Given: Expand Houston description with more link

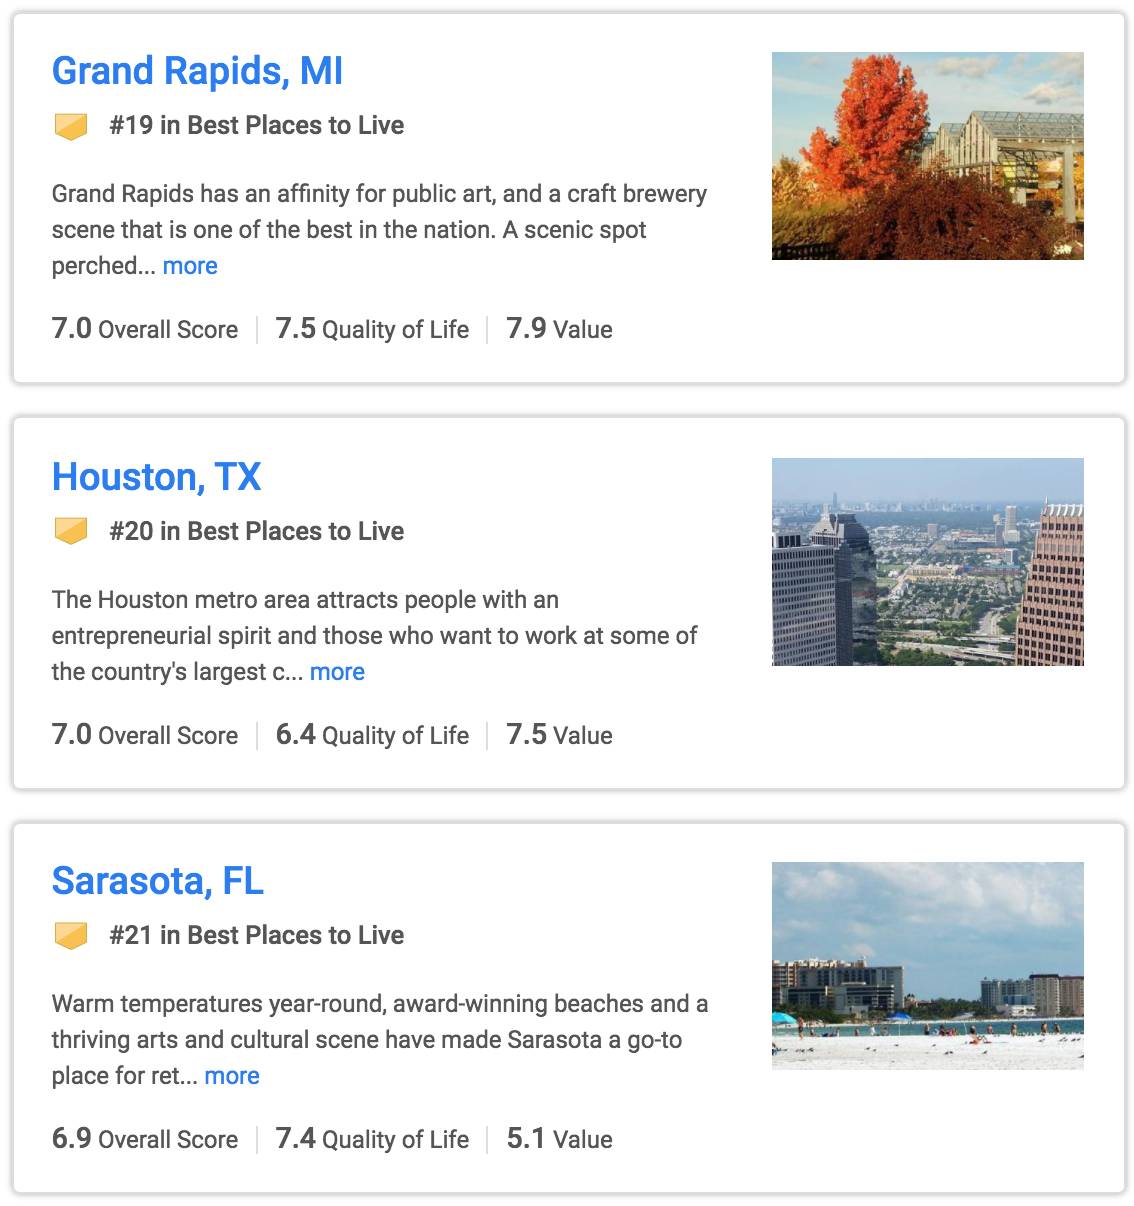Looking at the screenshot, I should [x=337, y=672].
